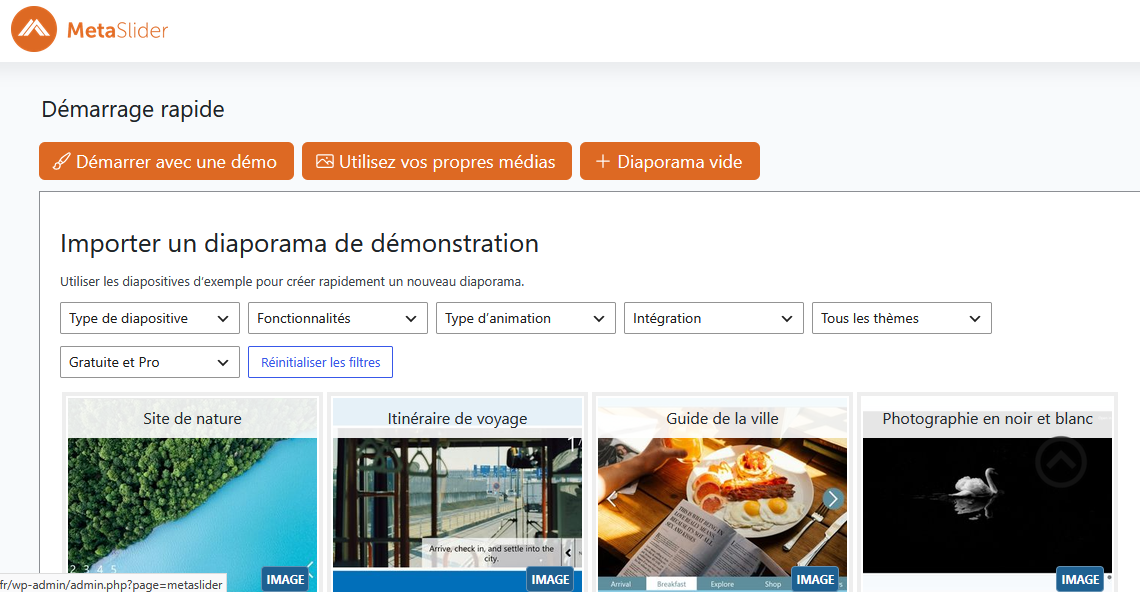This screenshot has height=592, width=1140.
Task: Click the 'Breakfast' tab in city guide preview
Action: pos(671,584)
